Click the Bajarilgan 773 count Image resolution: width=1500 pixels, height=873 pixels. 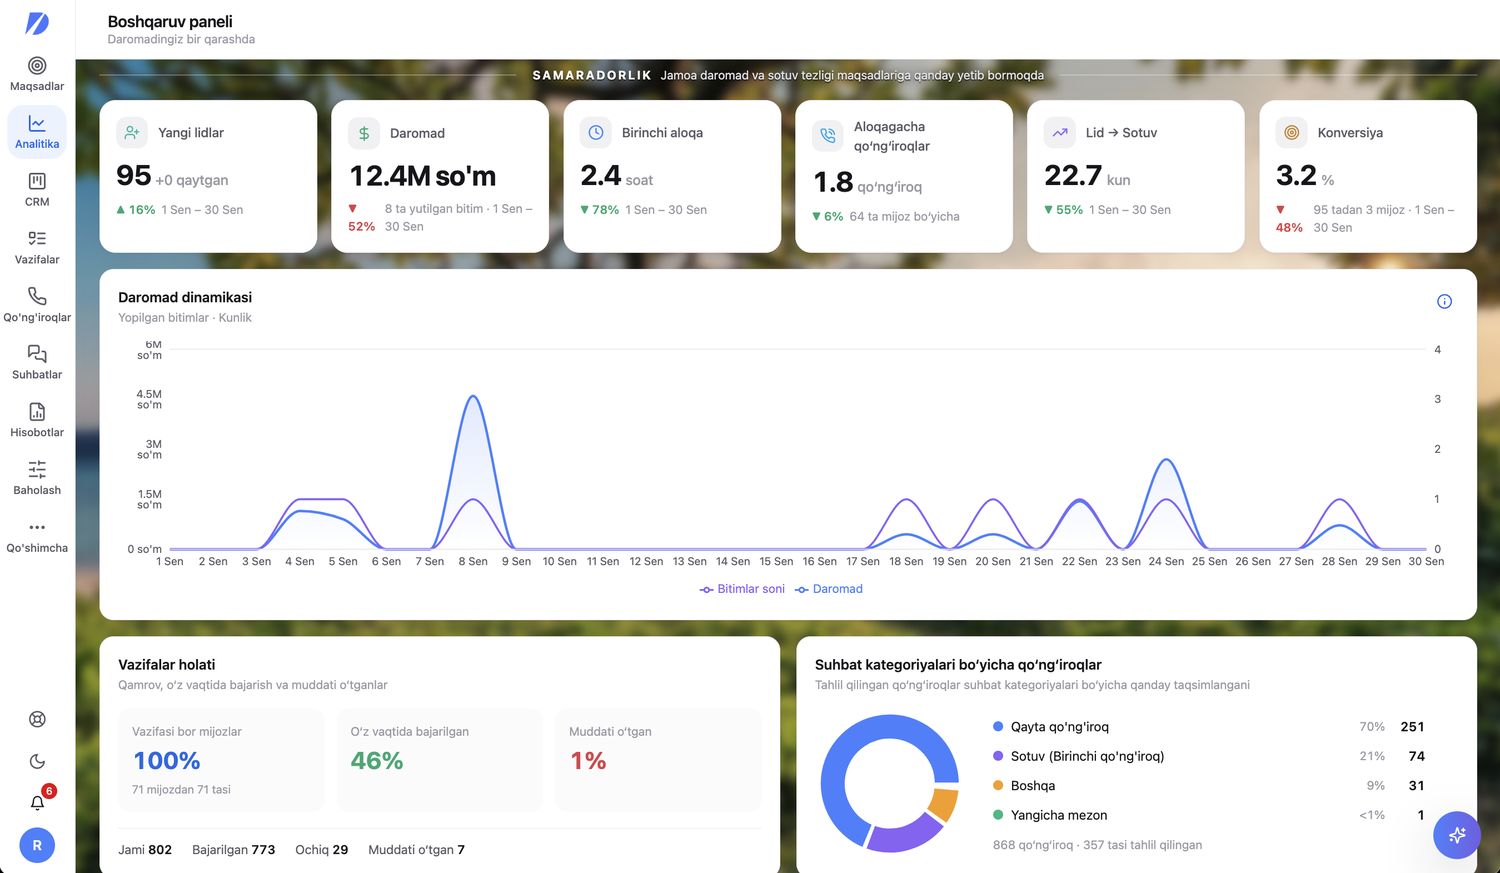(x=233, y=850)
